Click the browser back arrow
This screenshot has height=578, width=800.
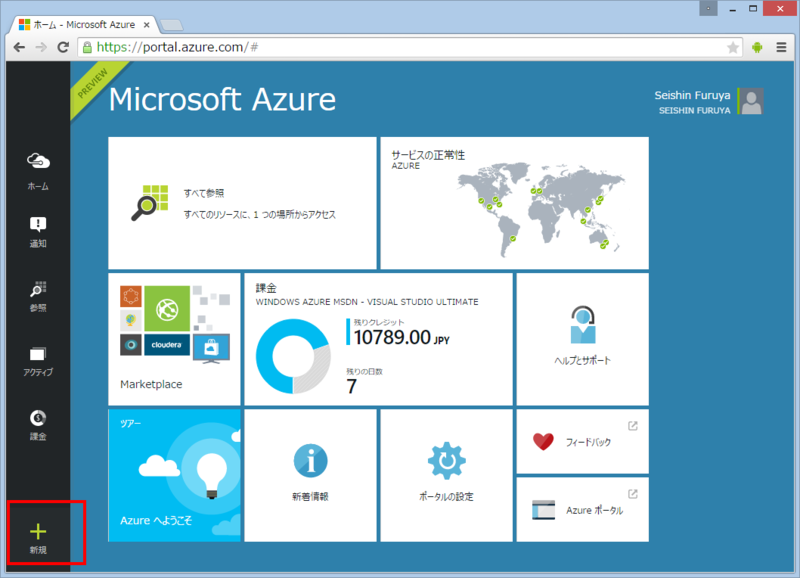[x=19, y=47]
